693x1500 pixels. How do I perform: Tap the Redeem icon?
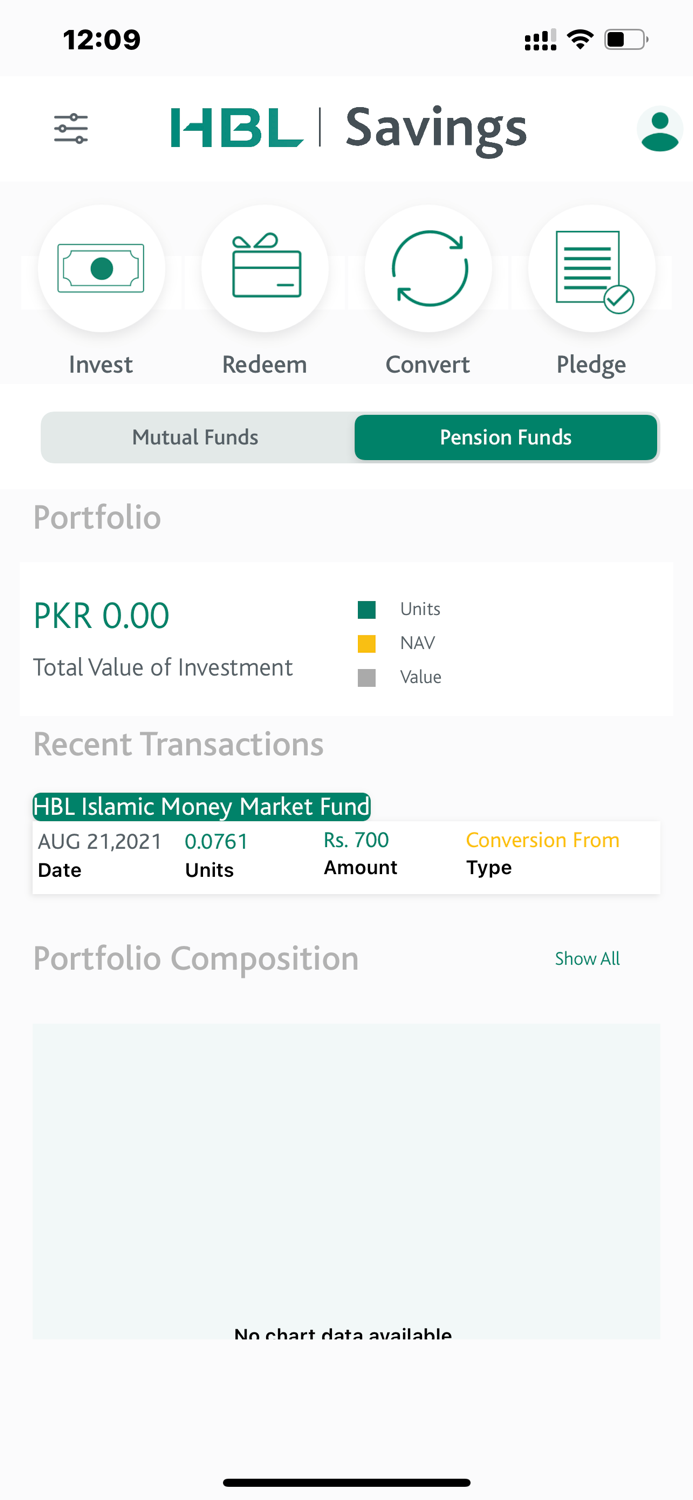265,268
